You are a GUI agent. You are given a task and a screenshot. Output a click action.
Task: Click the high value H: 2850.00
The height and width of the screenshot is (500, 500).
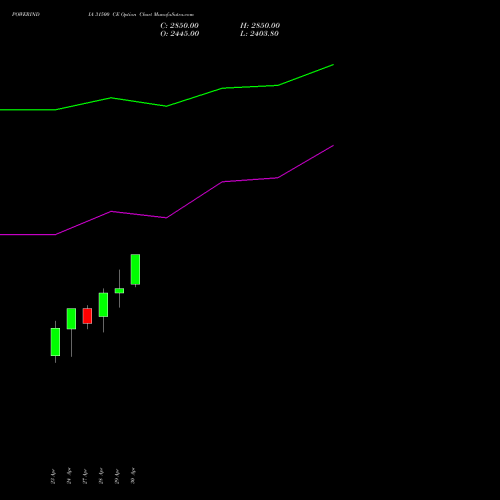tap(260, 26)
